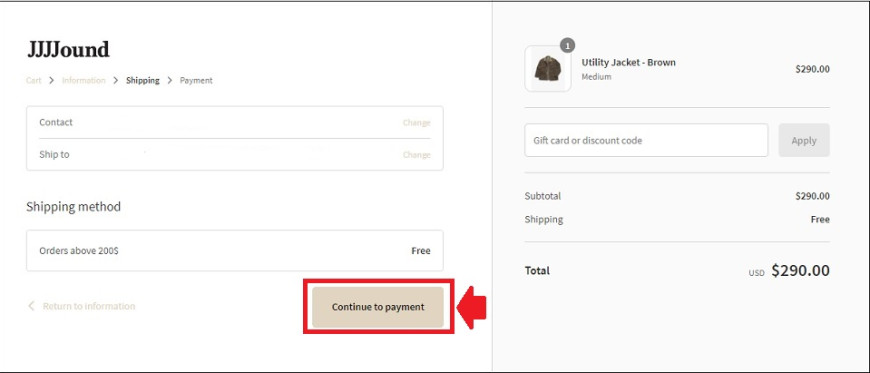Change the Contact details

point(416,123)
